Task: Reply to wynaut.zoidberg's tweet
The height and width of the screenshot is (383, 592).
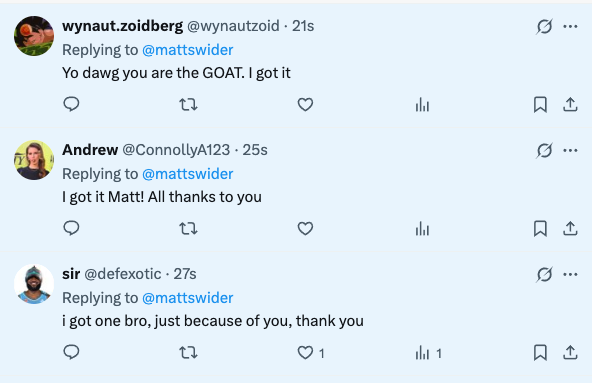Action: click(71, 104)
